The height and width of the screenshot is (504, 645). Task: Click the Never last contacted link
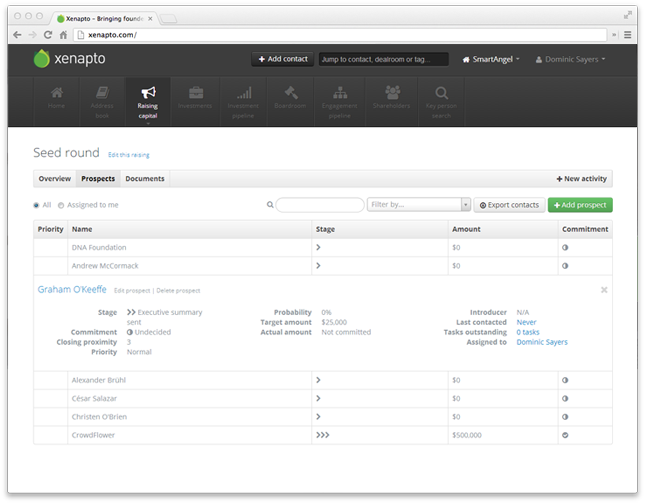(527, 322)
